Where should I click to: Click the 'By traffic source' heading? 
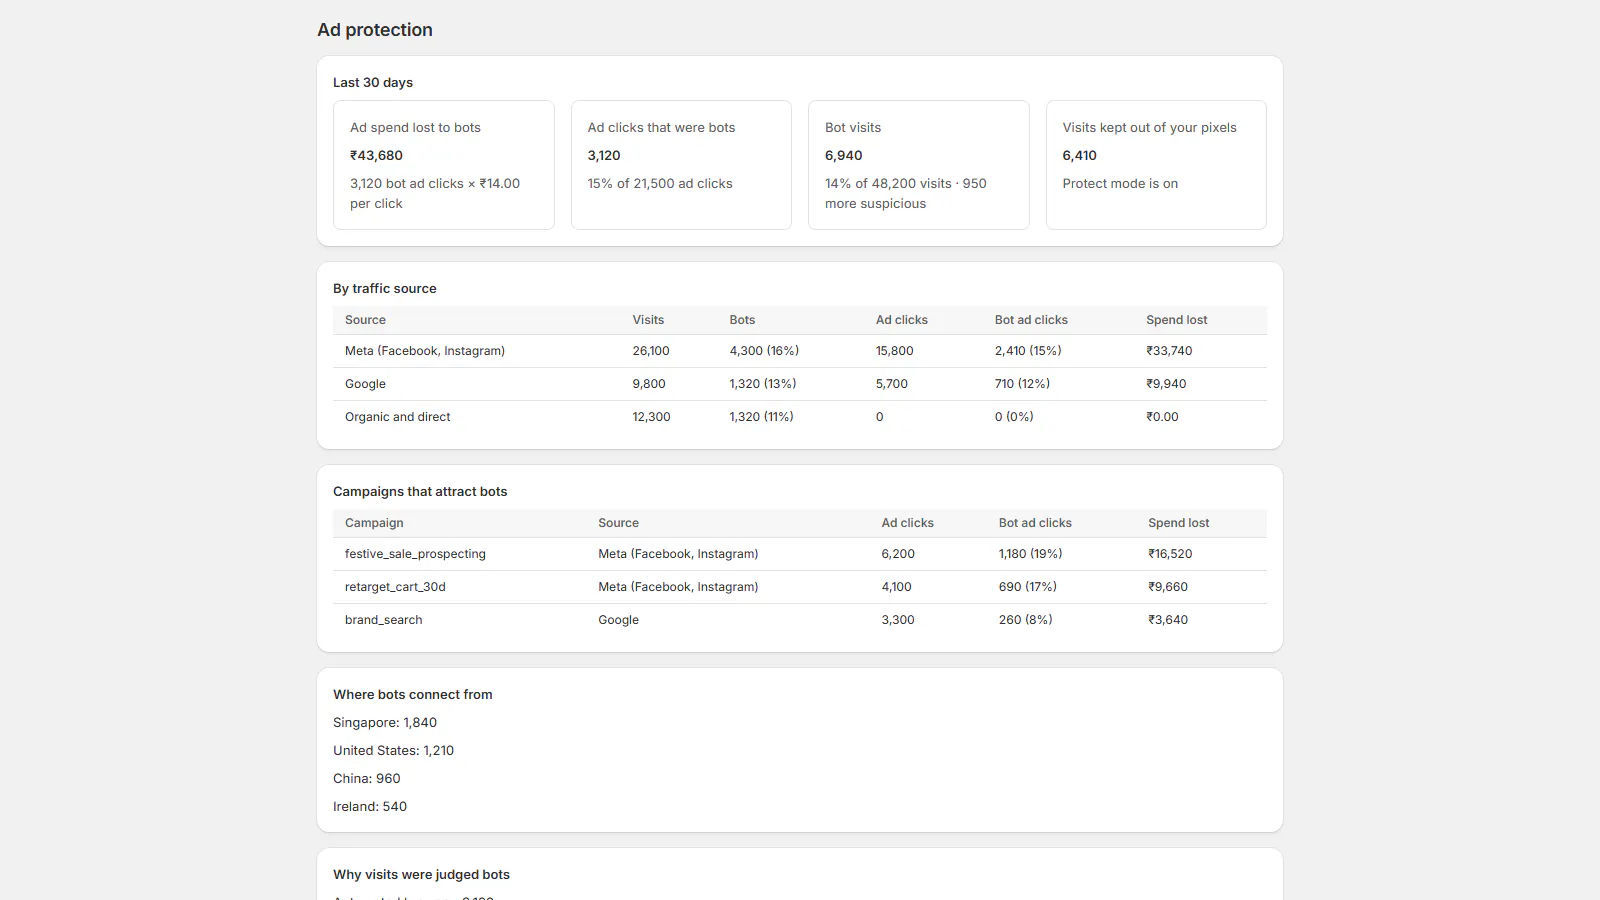pos(385,288)
